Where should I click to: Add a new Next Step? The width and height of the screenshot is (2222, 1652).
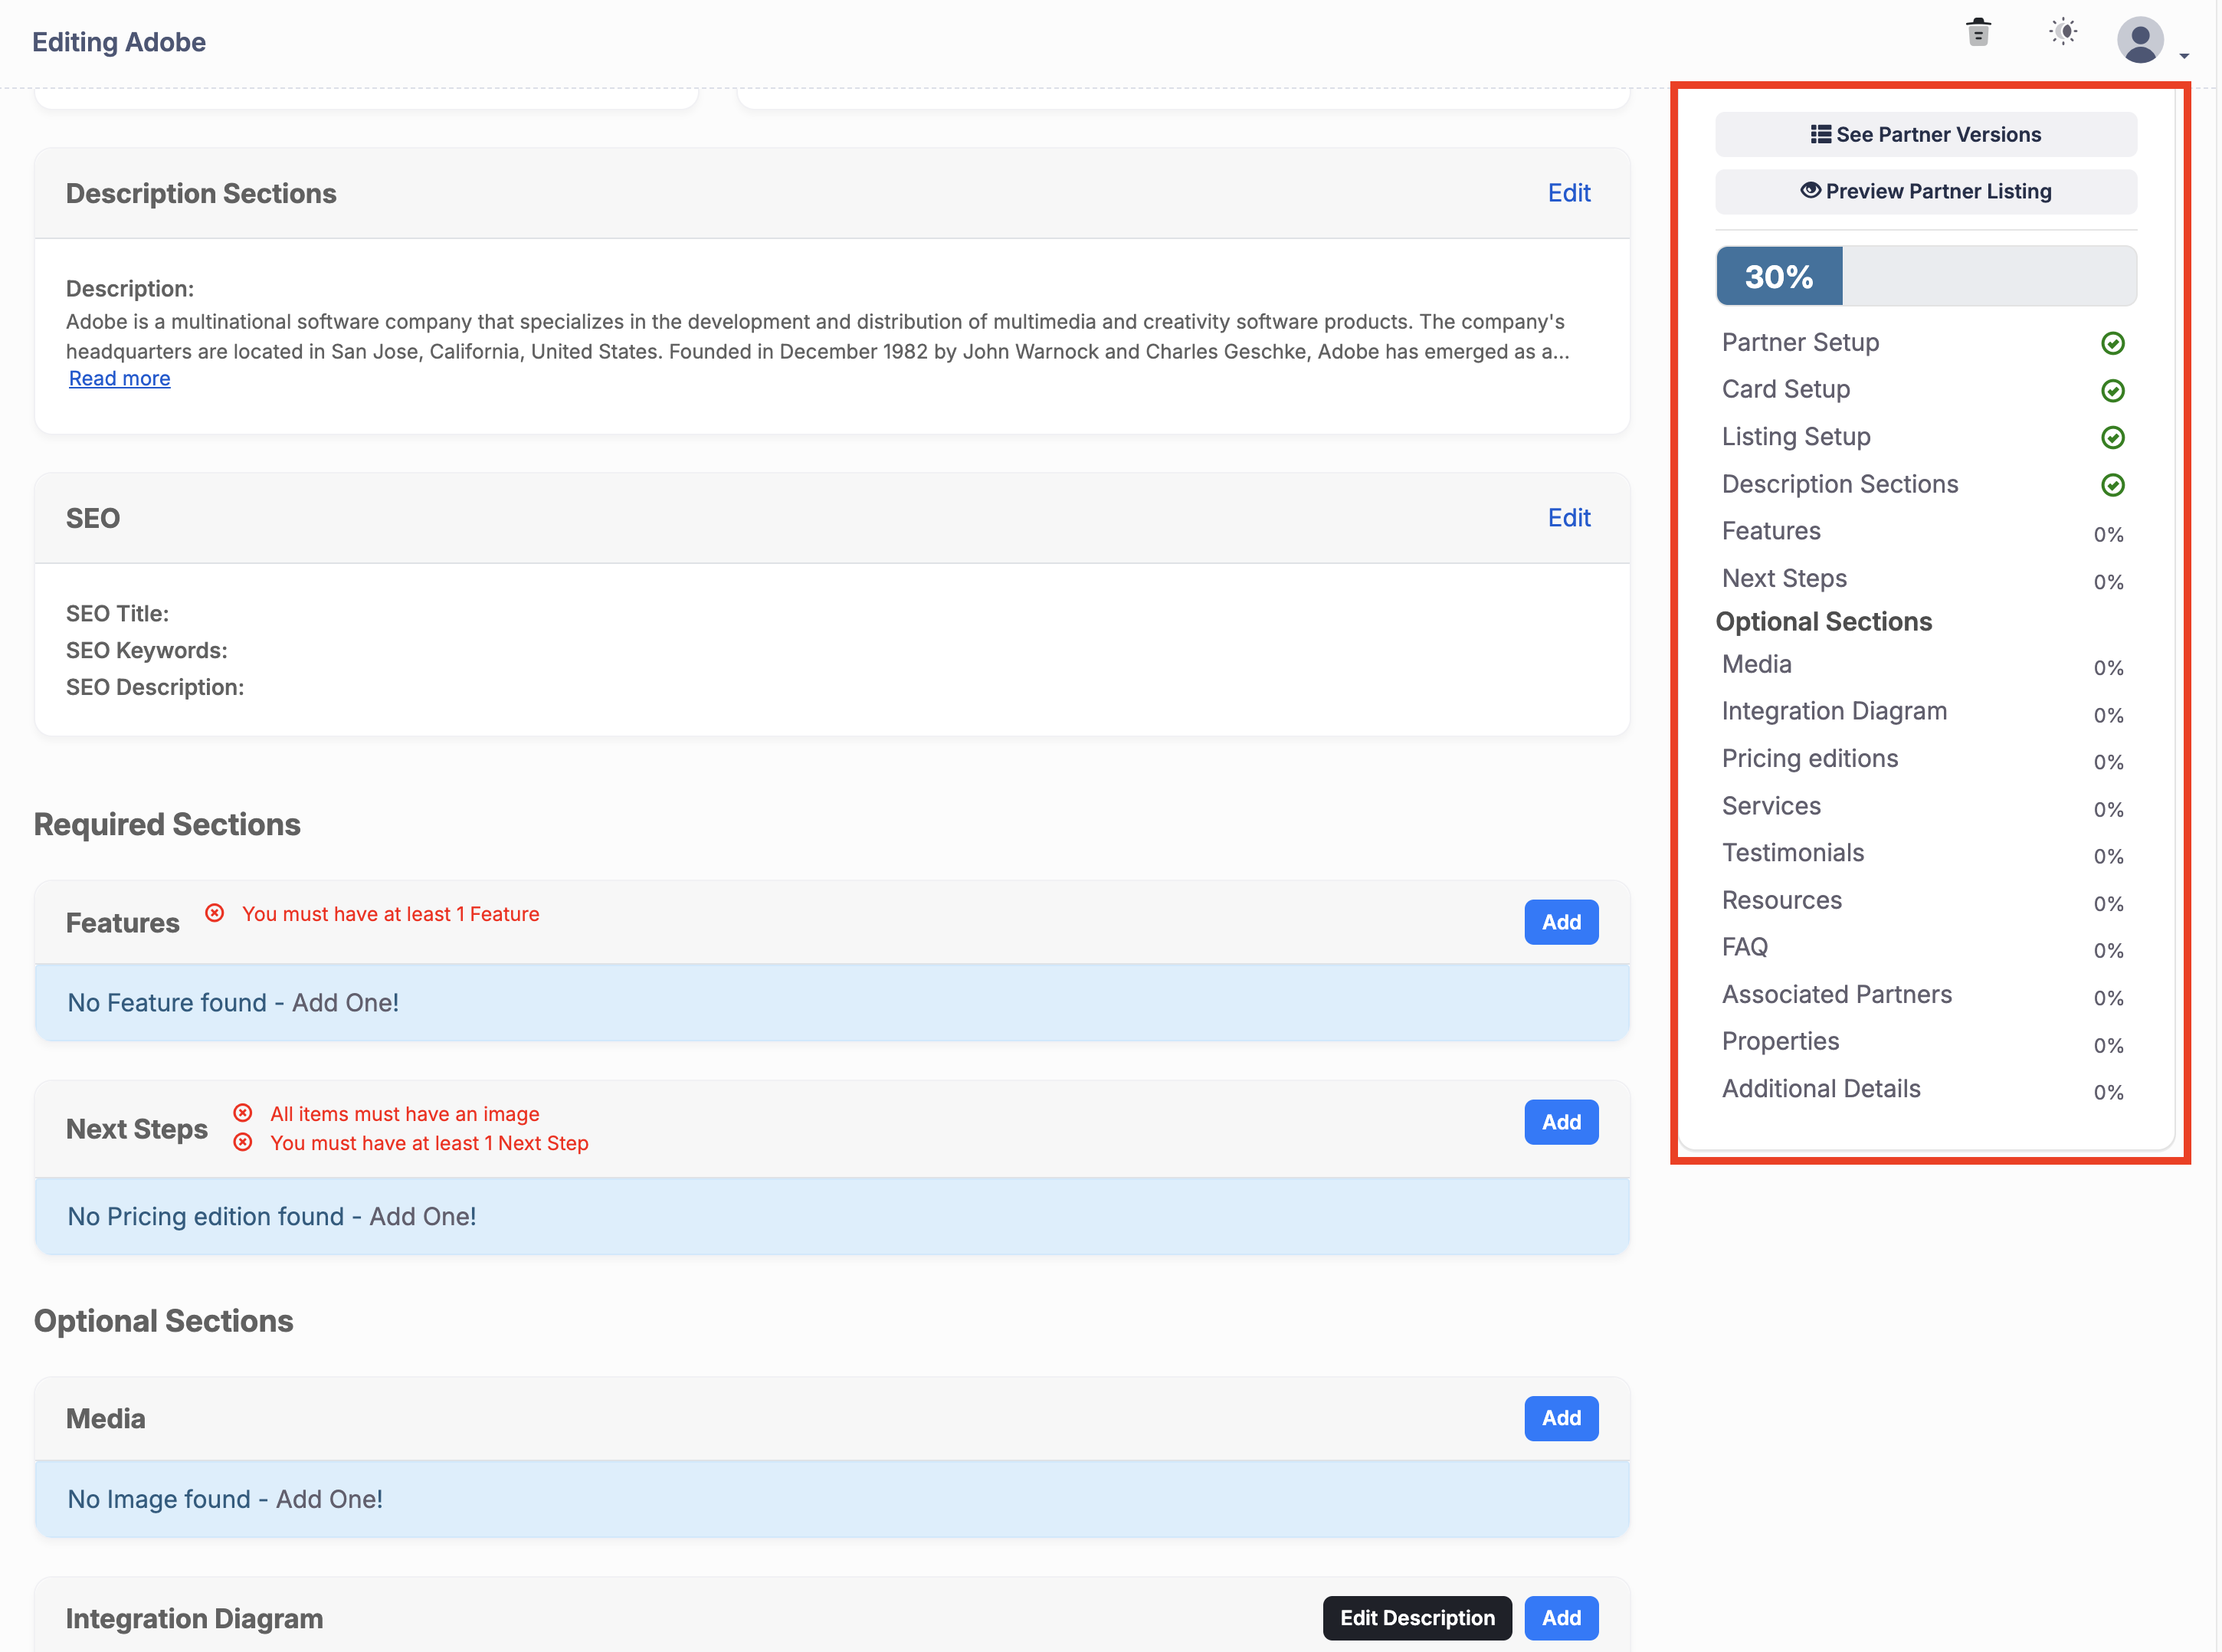click(x=1560, y=1122)
